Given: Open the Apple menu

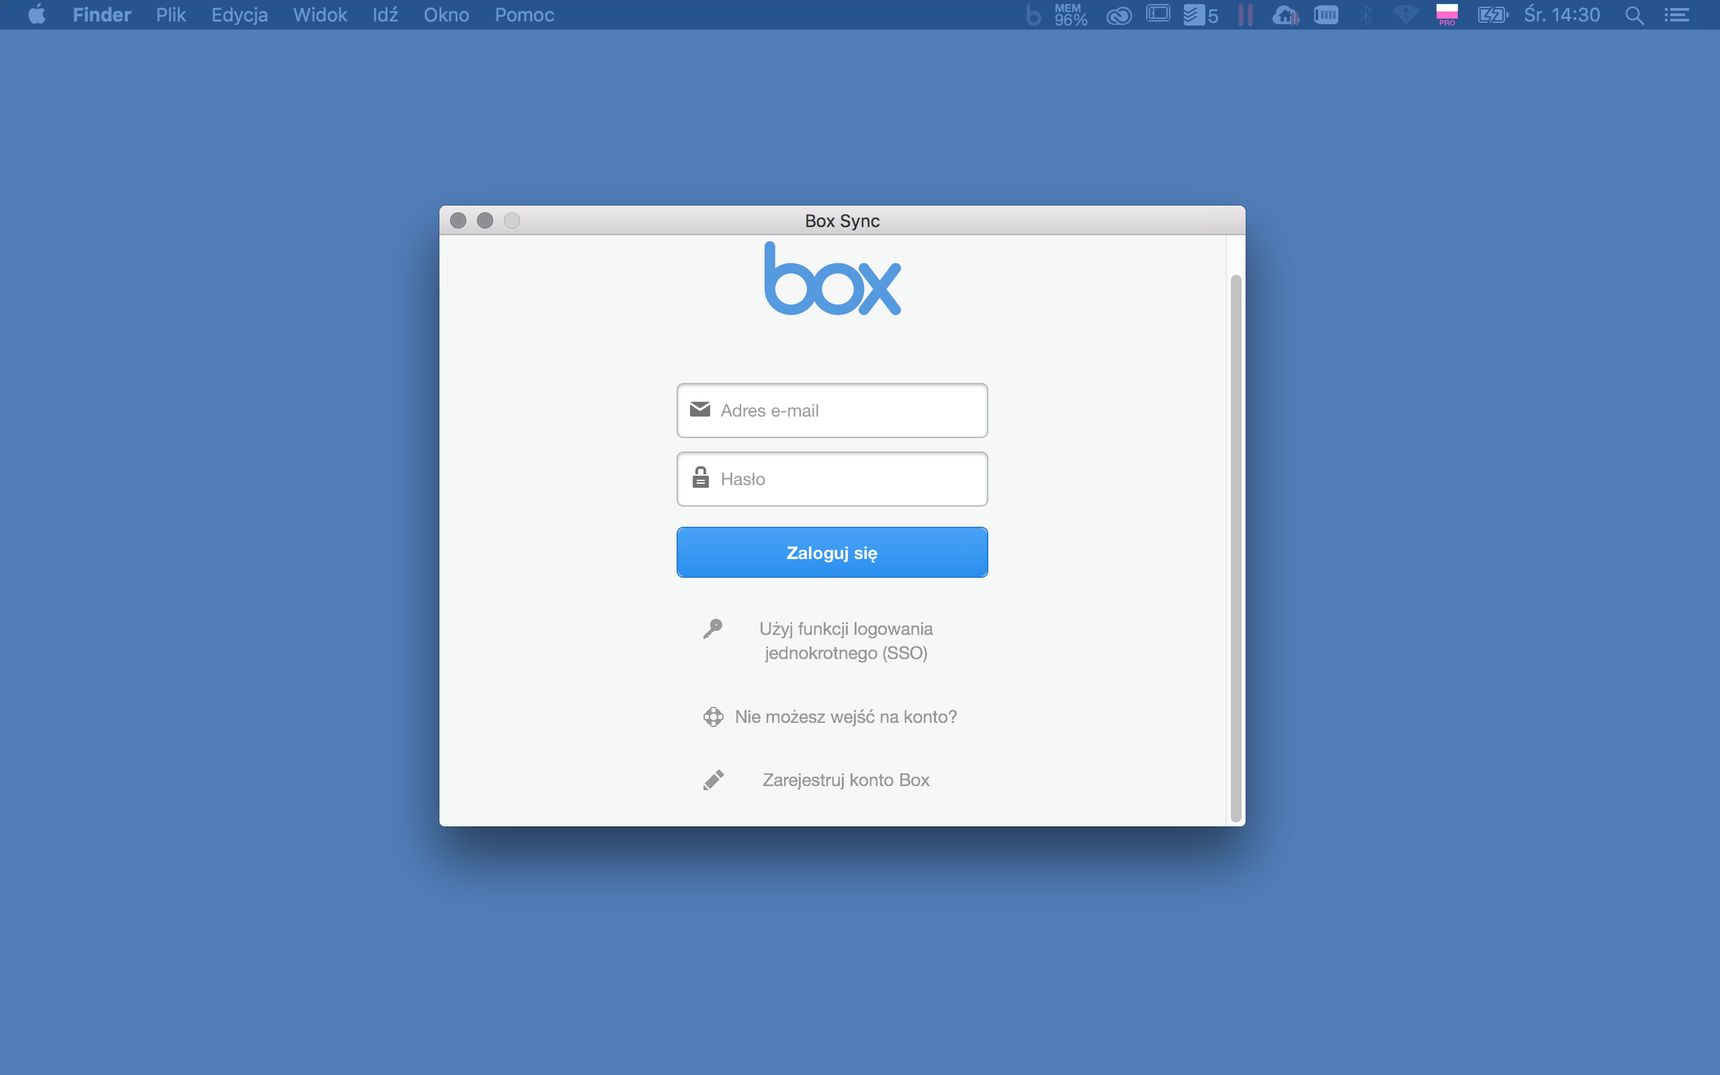Looking at the screenshot, I should click(x=37, y=15).
